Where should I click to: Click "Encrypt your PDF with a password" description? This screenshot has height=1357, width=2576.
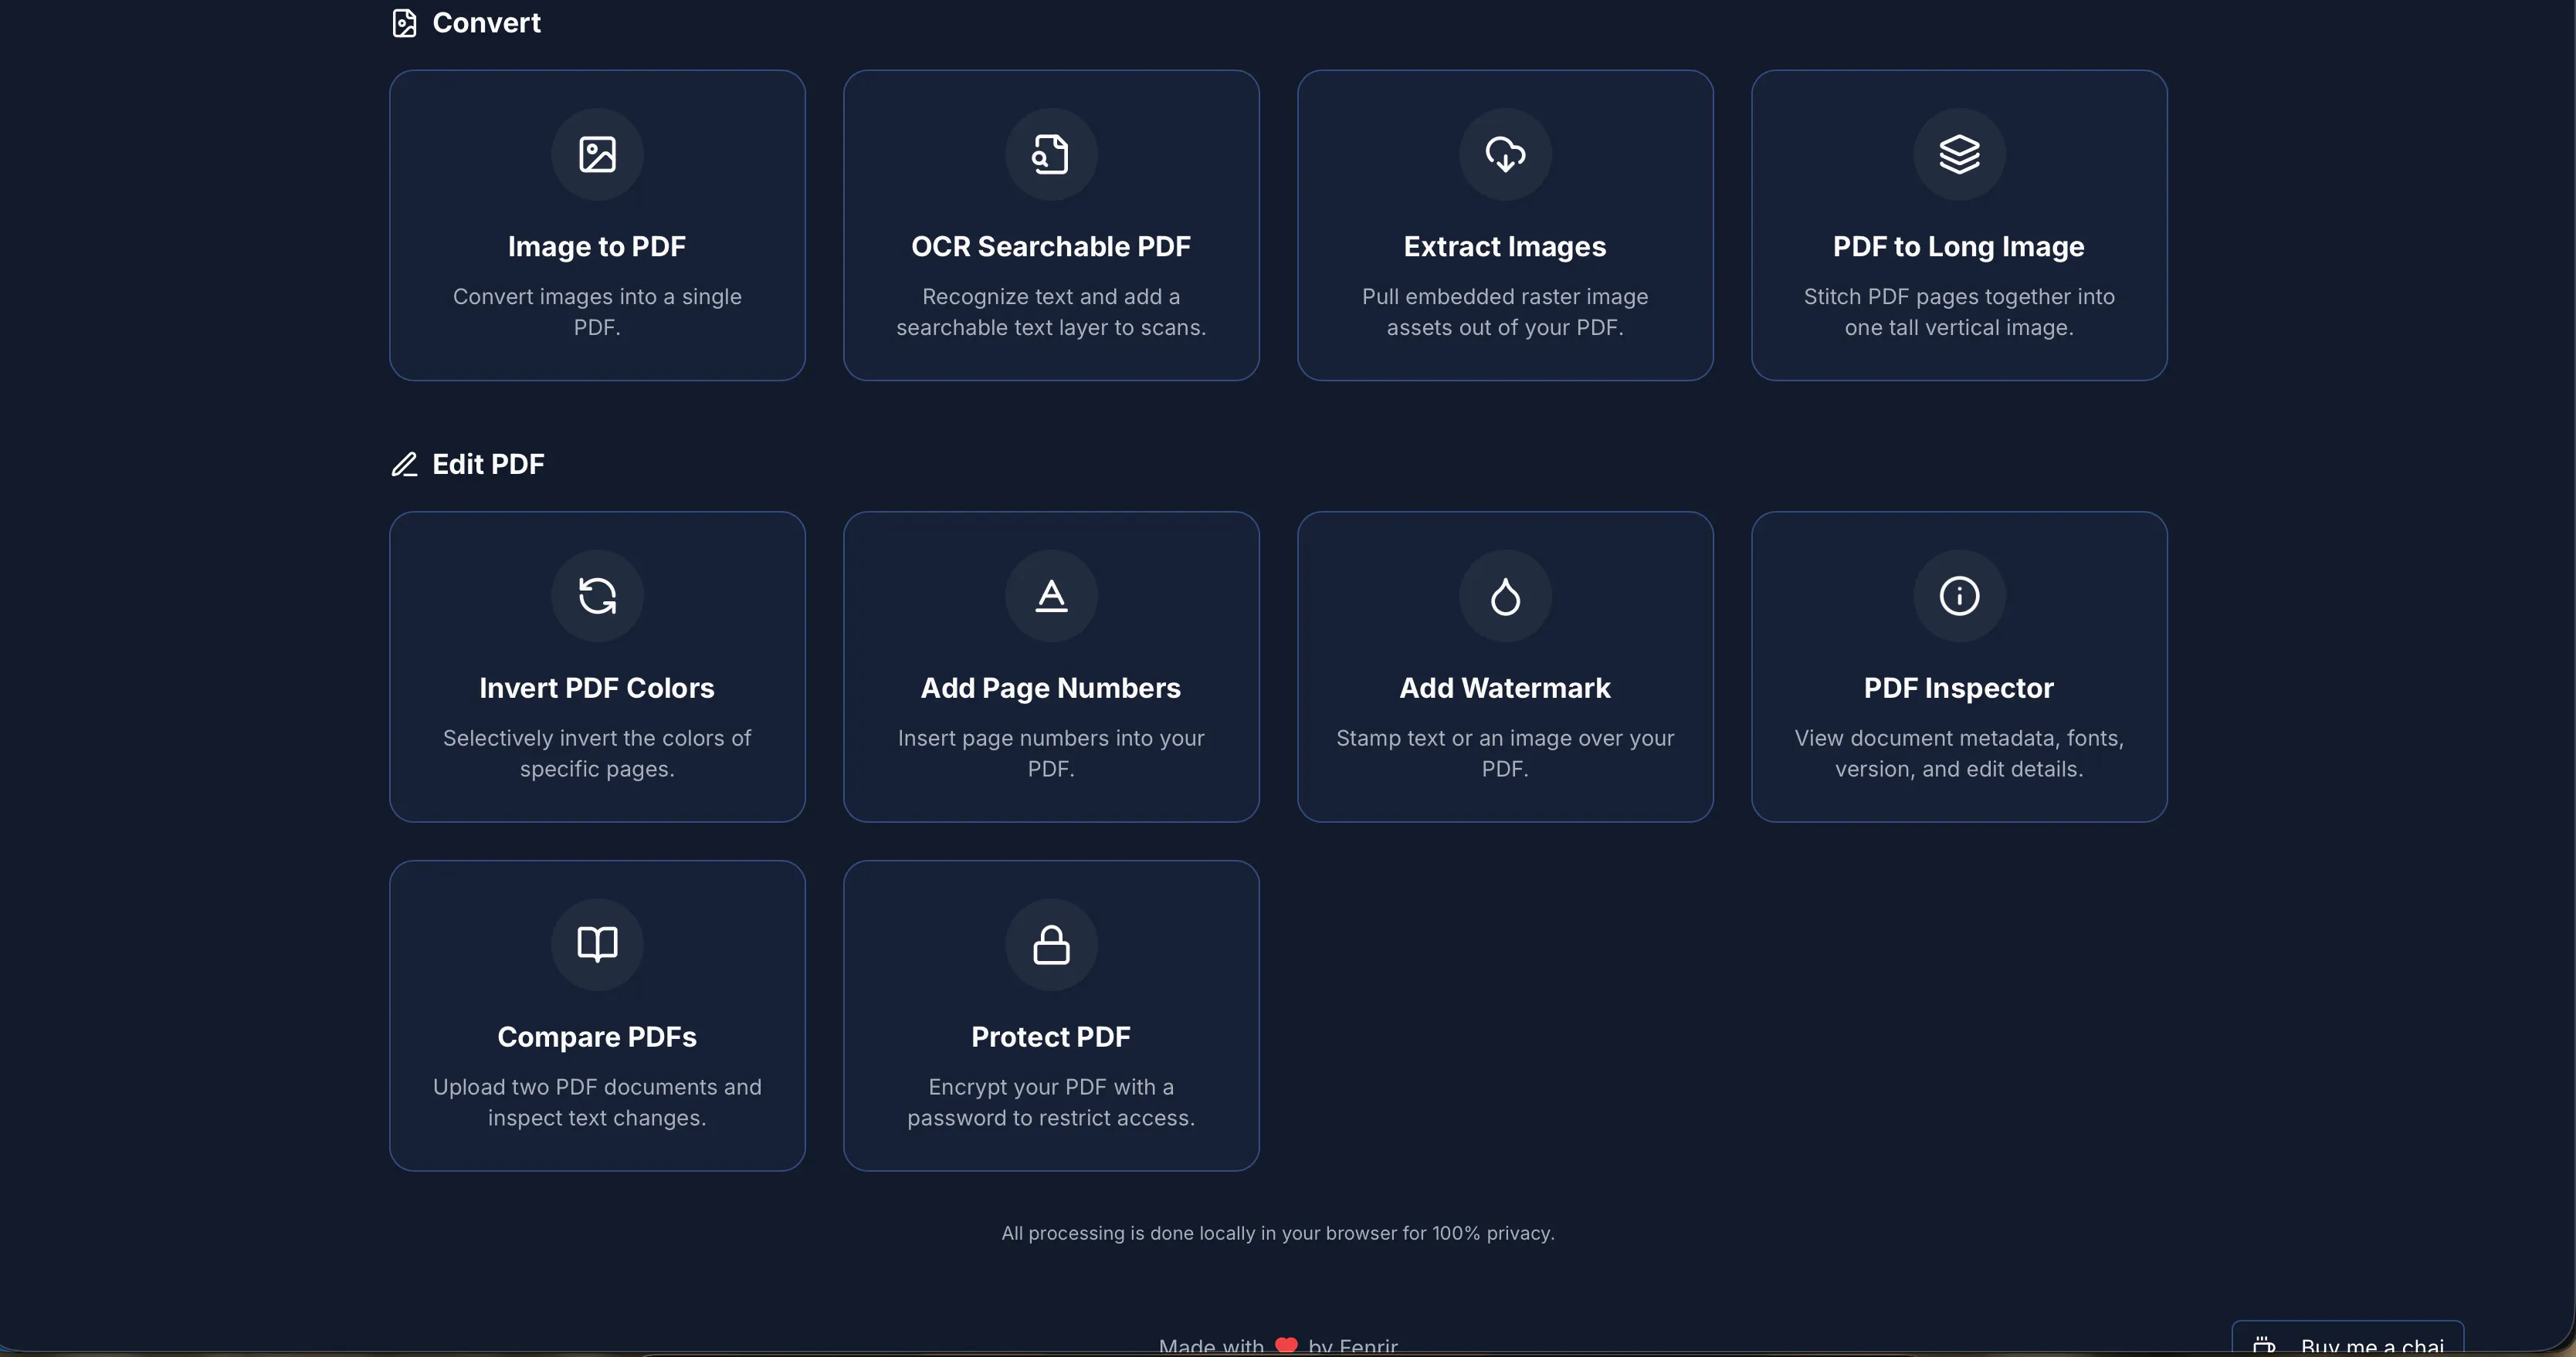pyautogui.click(x=1051, y=1102)
